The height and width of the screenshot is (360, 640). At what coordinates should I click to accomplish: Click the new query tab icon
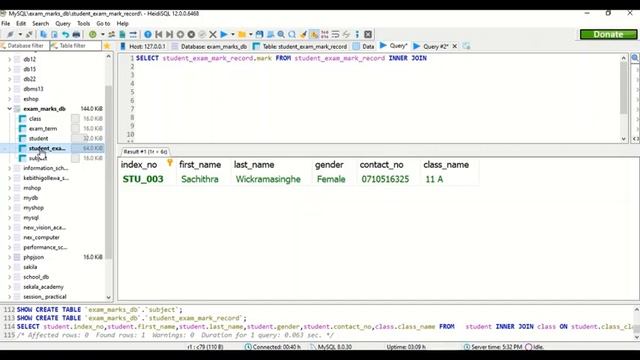[467, 46]
